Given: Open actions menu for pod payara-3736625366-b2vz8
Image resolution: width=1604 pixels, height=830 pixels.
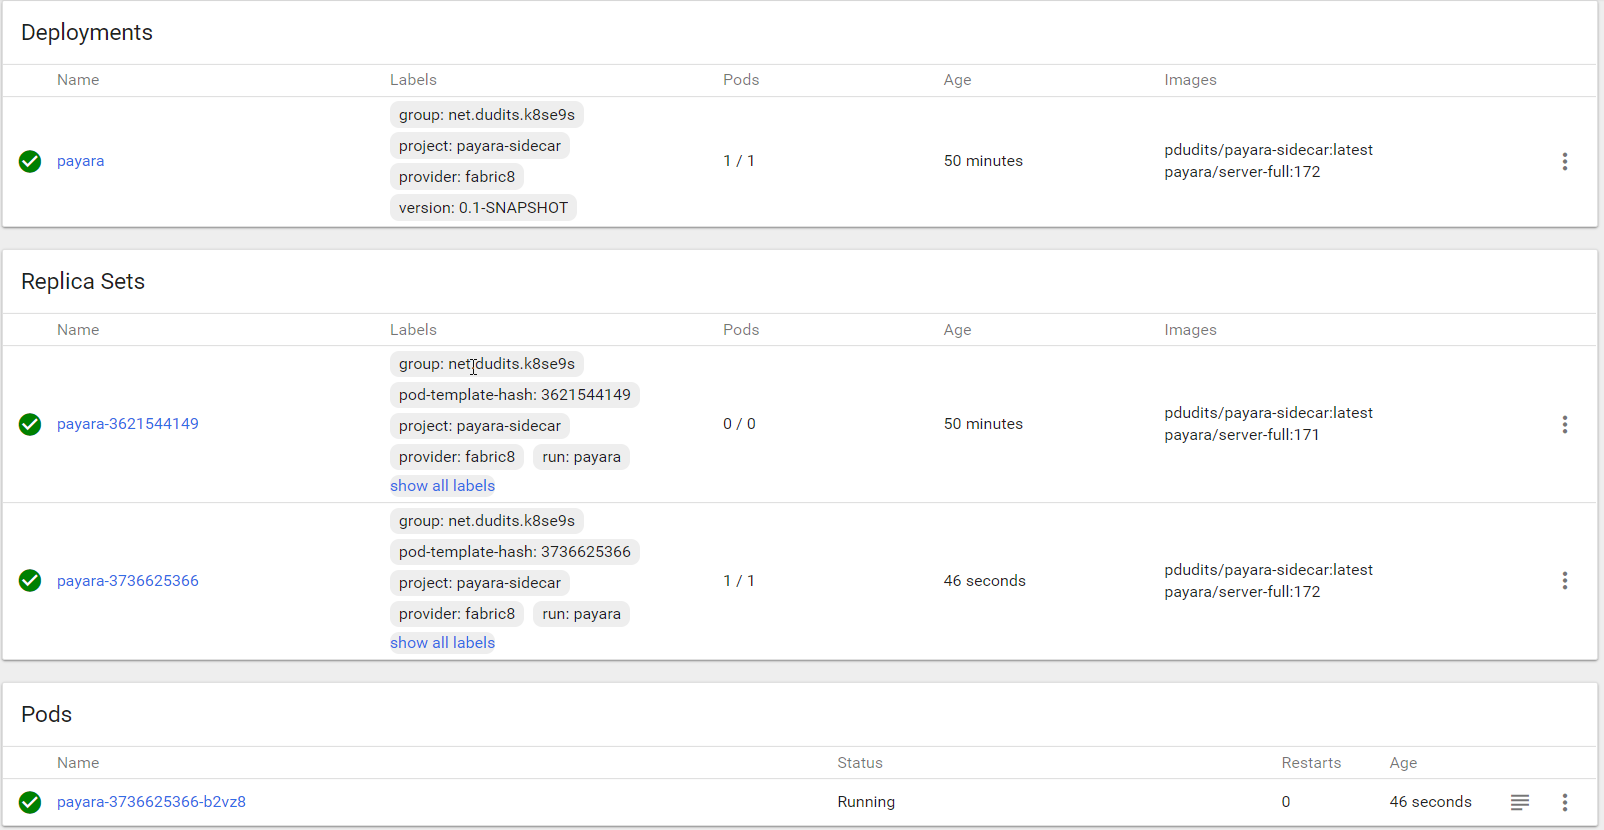Looking at the screenshot, I should 1565,802.
